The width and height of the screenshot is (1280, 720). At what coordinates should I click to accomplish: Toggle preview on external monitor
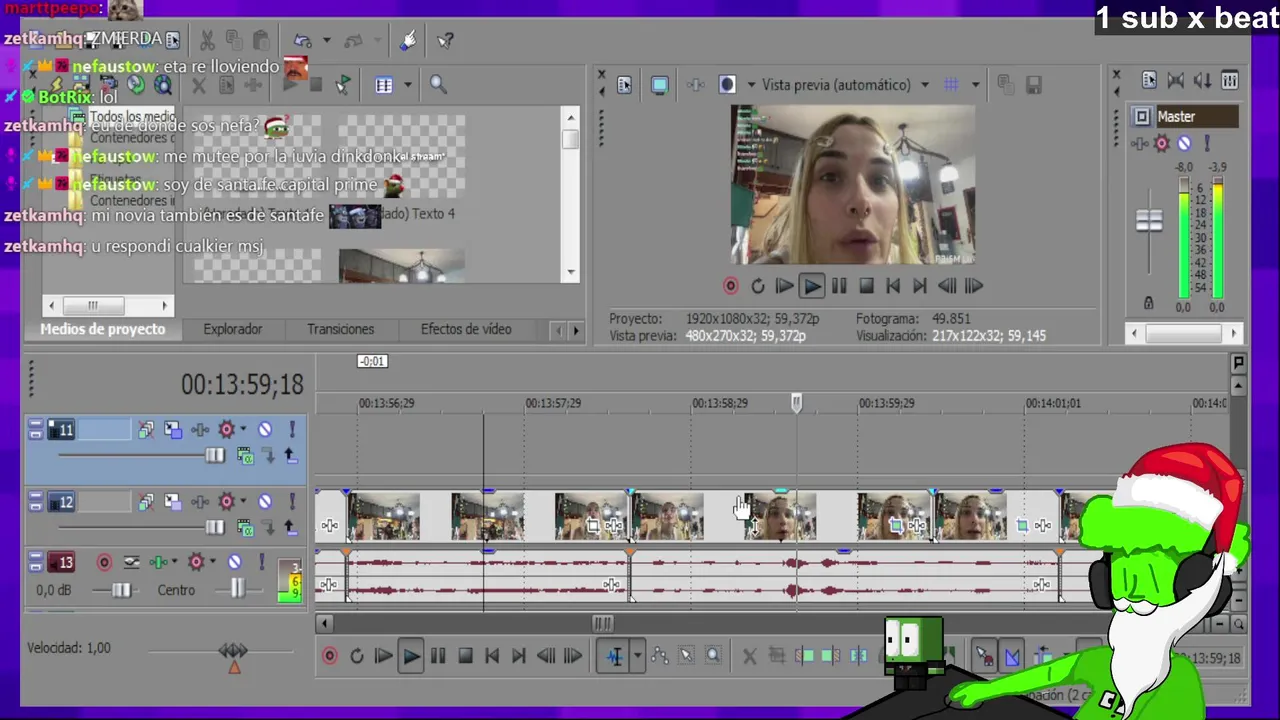pos(659,85)
